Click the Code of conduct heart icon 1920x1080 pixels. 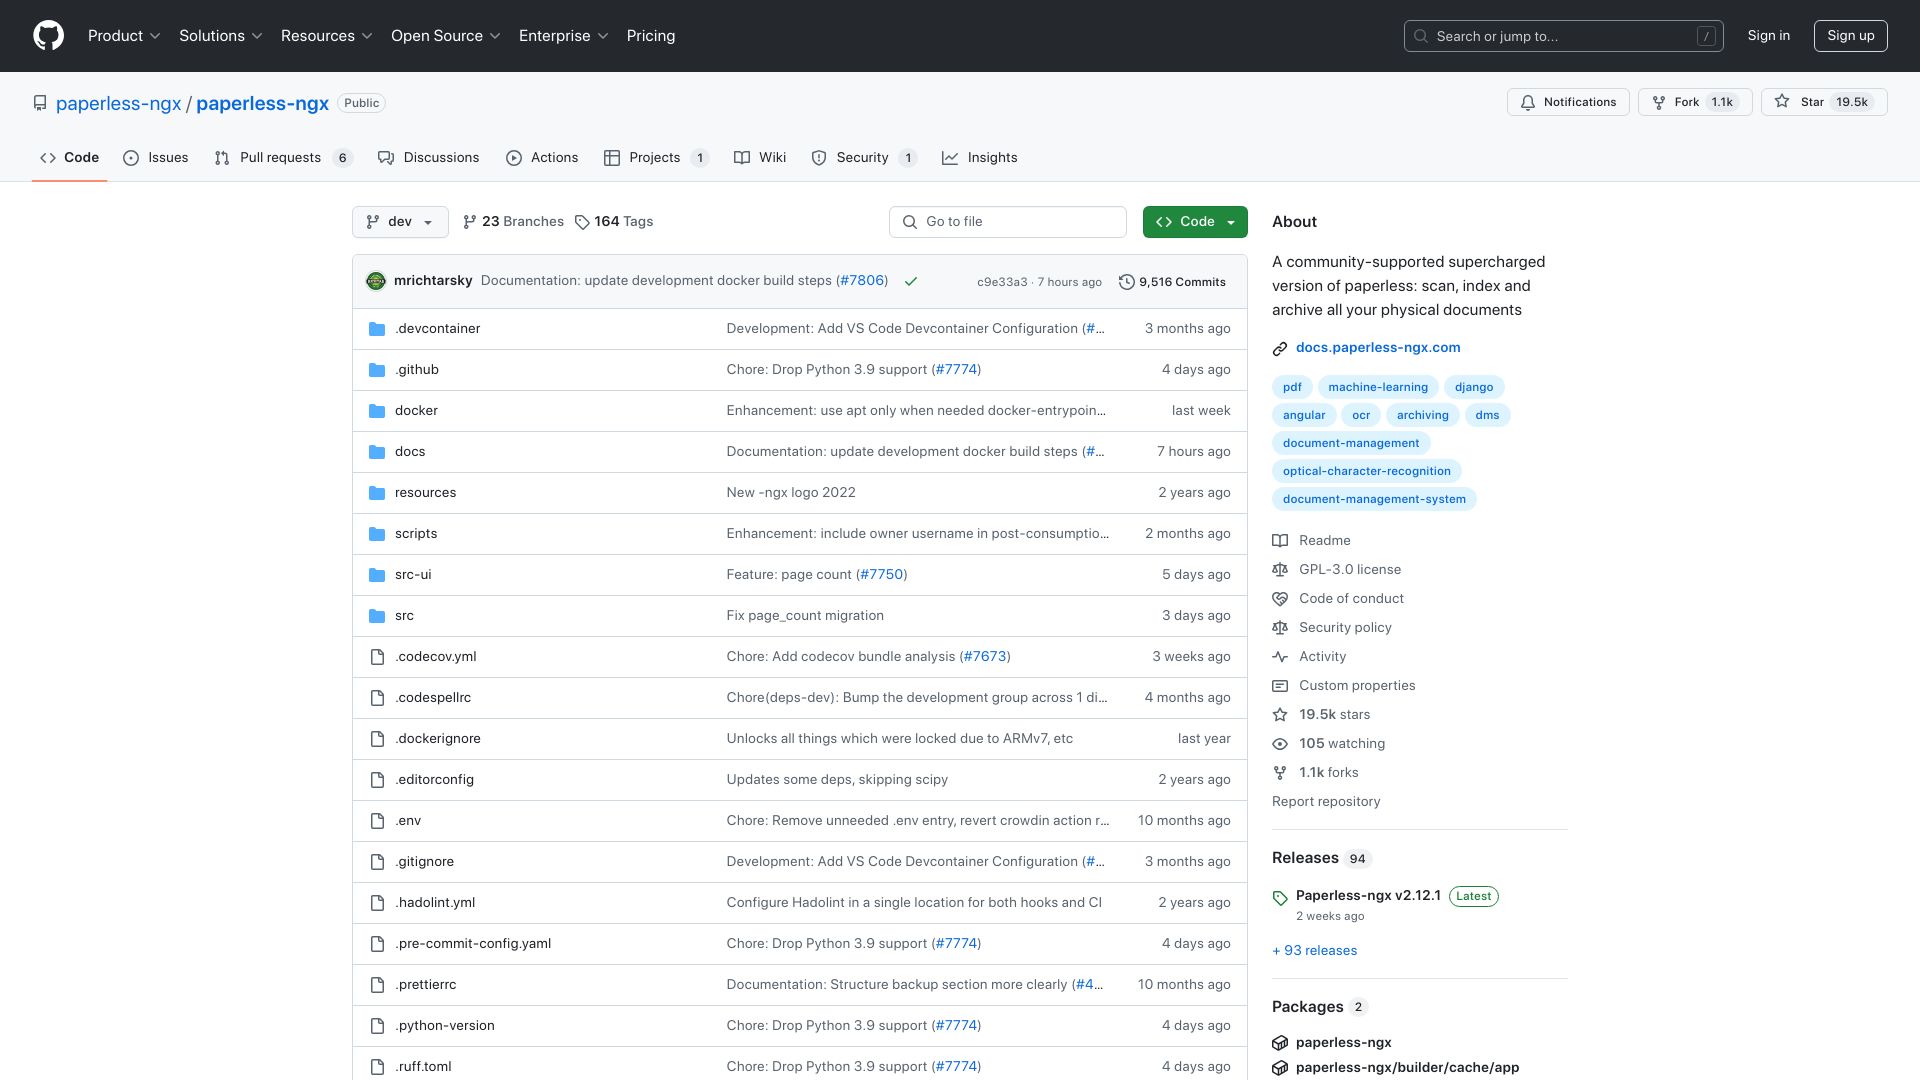1280,599
